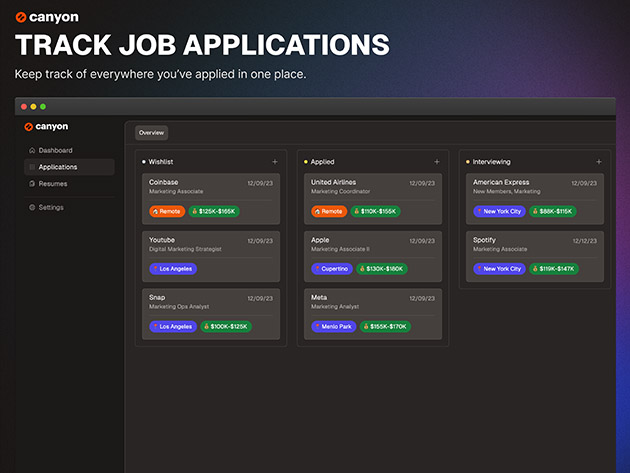The height and width of the screenshot is (473, 630).
Task: Switch to the Overview tab
Action: (x=152, y=132)
